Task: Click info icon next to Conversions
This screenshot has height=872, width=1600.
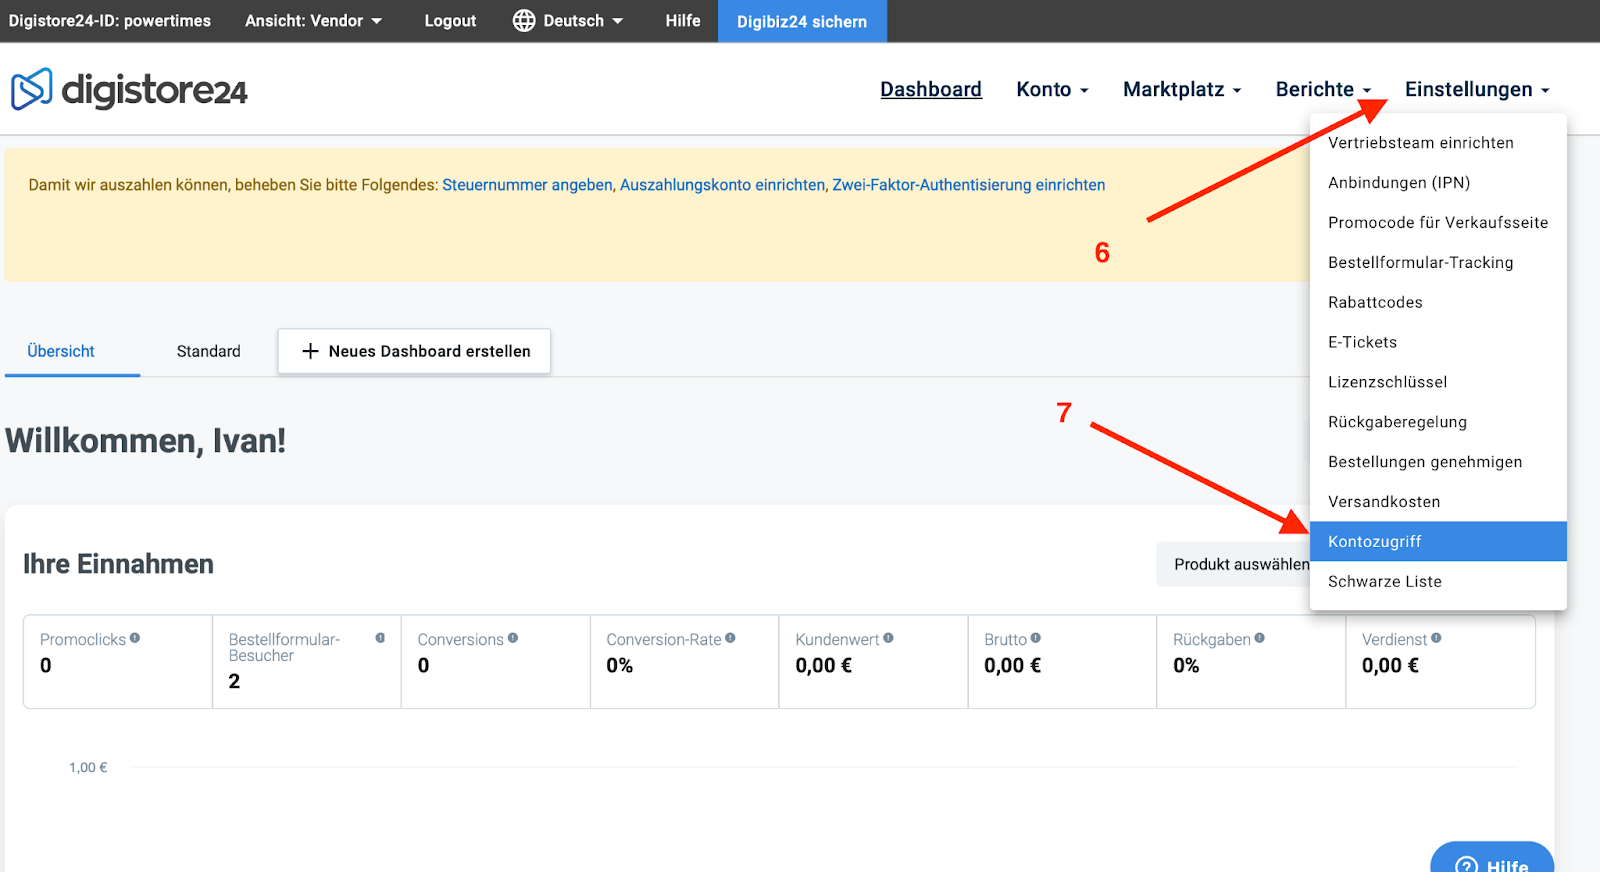Action: tap(513, 638)
